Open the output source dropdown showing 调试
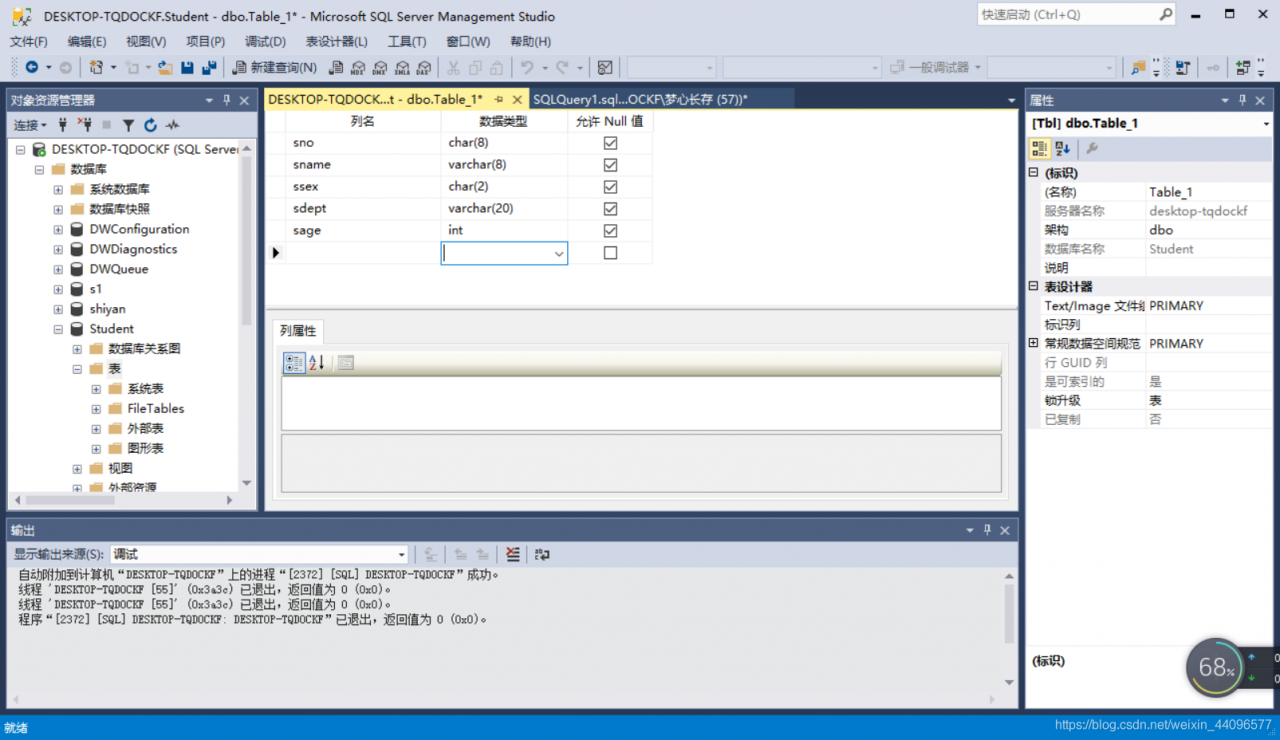This screenshot has width=1280, height=740. pos(402,554)
